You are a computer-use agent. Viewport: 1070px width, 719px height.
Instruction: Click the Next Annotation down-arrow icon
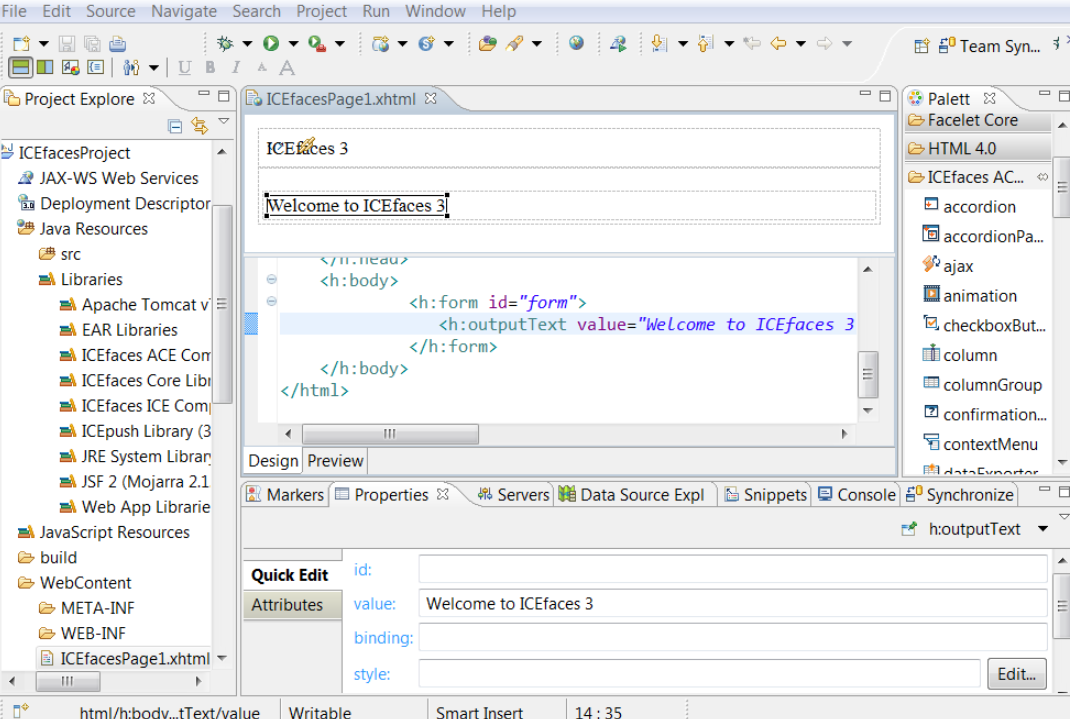click(659, 44)
